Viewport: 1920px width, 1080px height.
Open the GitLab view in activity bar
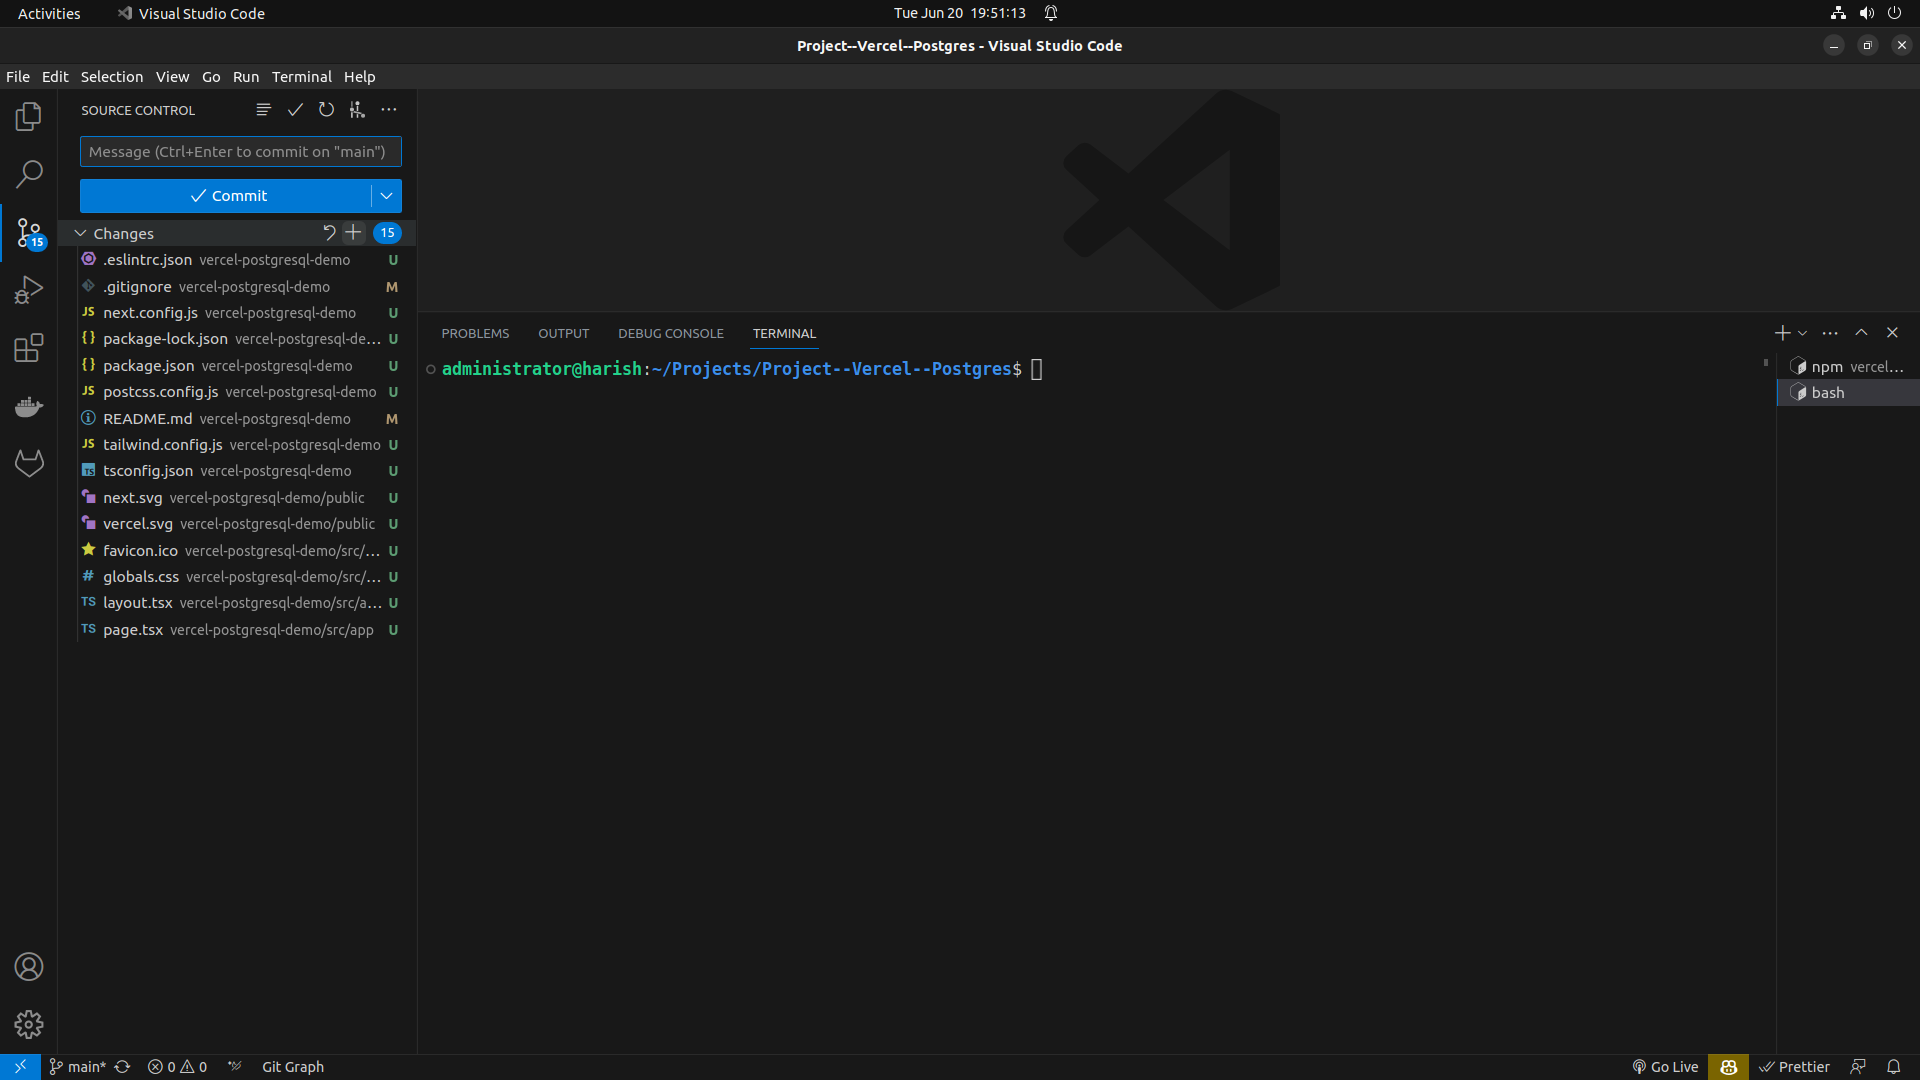coord(29,463)
